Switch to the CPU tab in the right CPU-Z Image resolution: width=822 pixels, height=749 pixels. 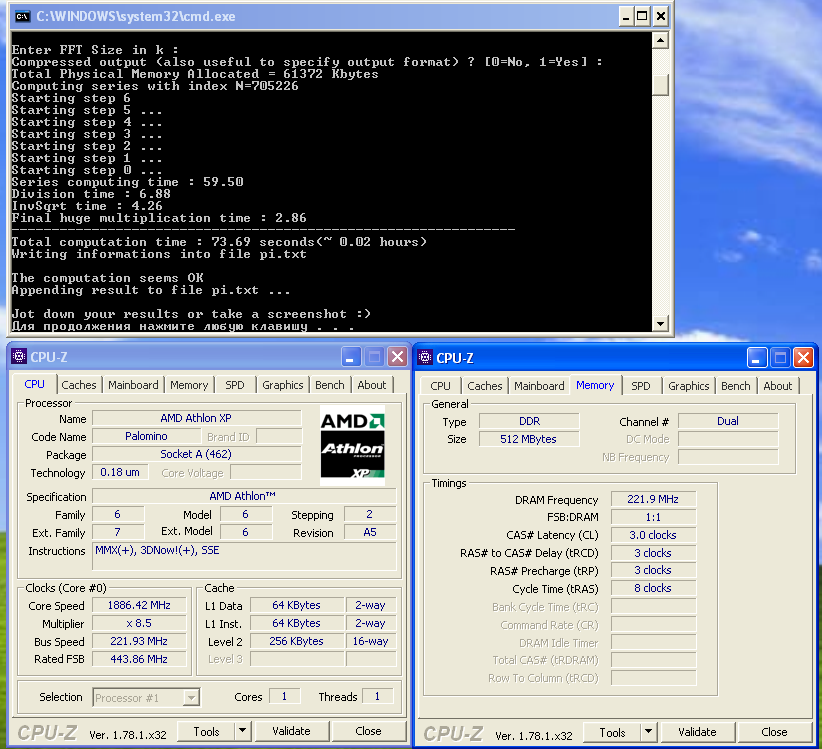tap(440, 386)
